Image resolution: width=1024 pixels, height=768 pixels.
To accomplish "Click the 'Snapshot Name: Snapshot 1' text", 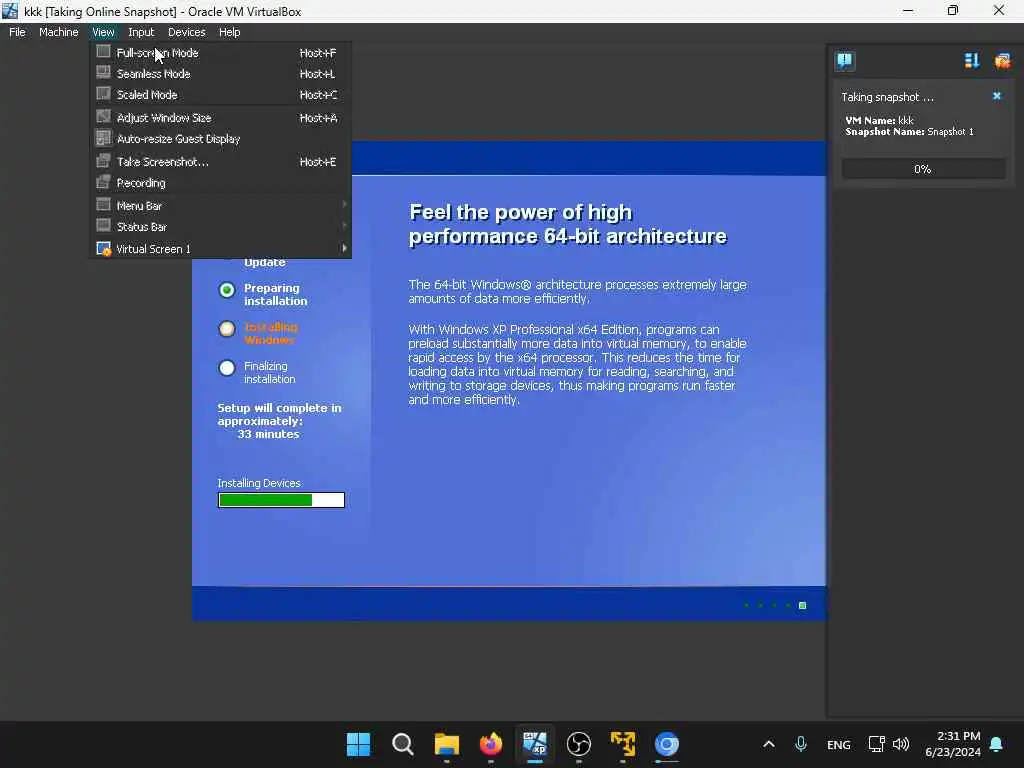I will [x=909, y=131].
